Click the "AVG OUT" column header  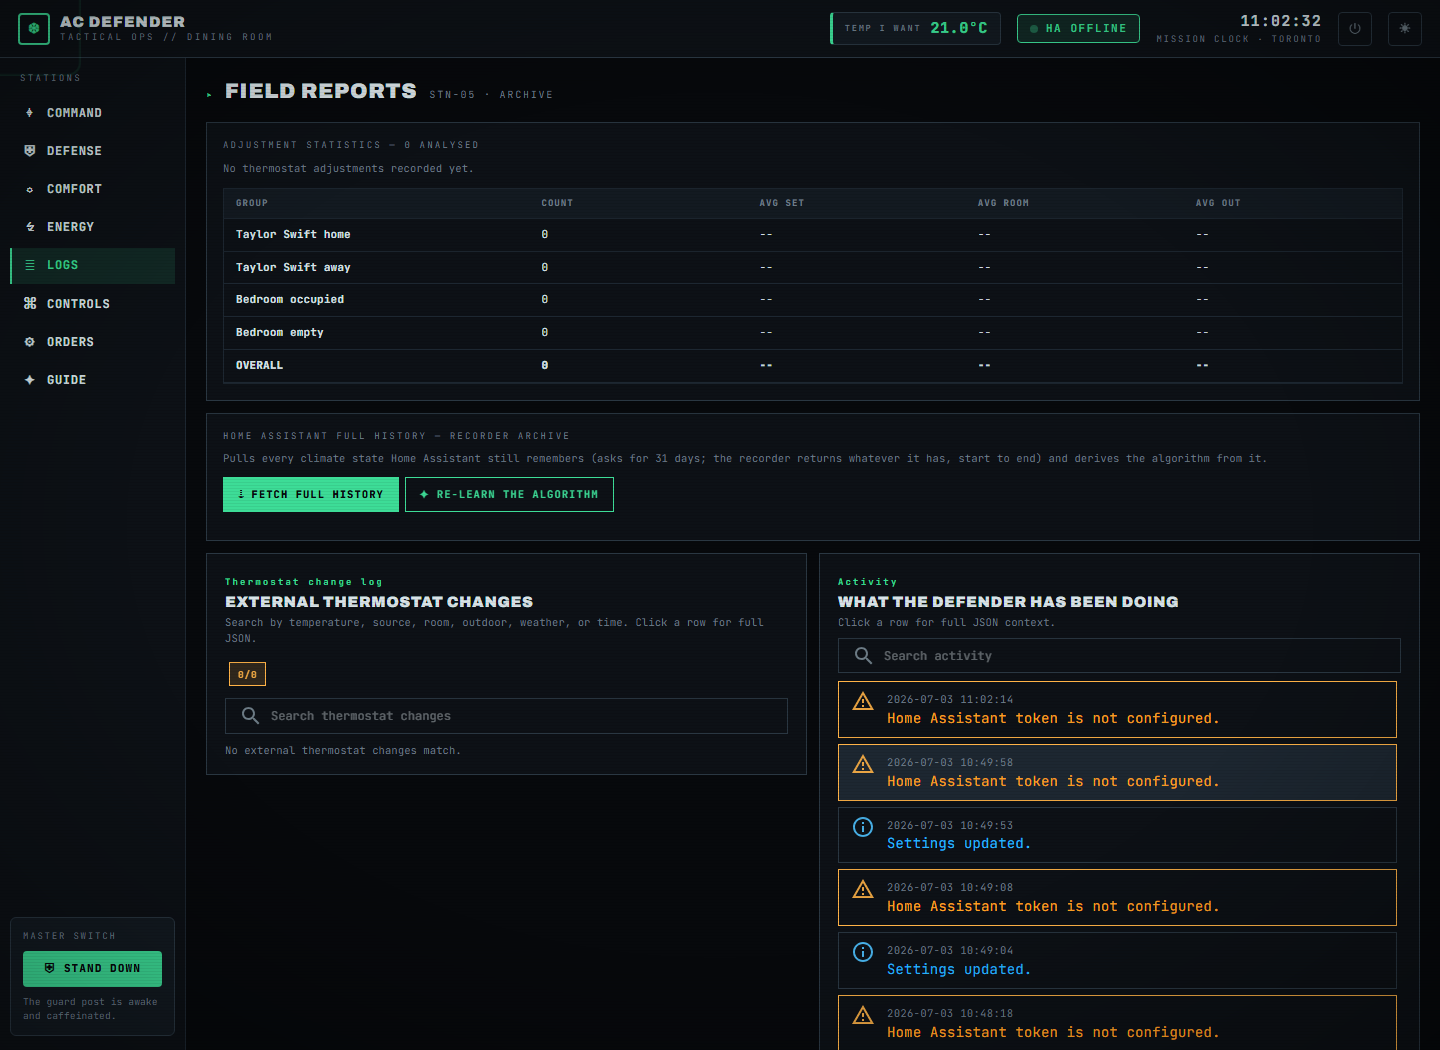pyautogui.click(x=1218, y=203)
